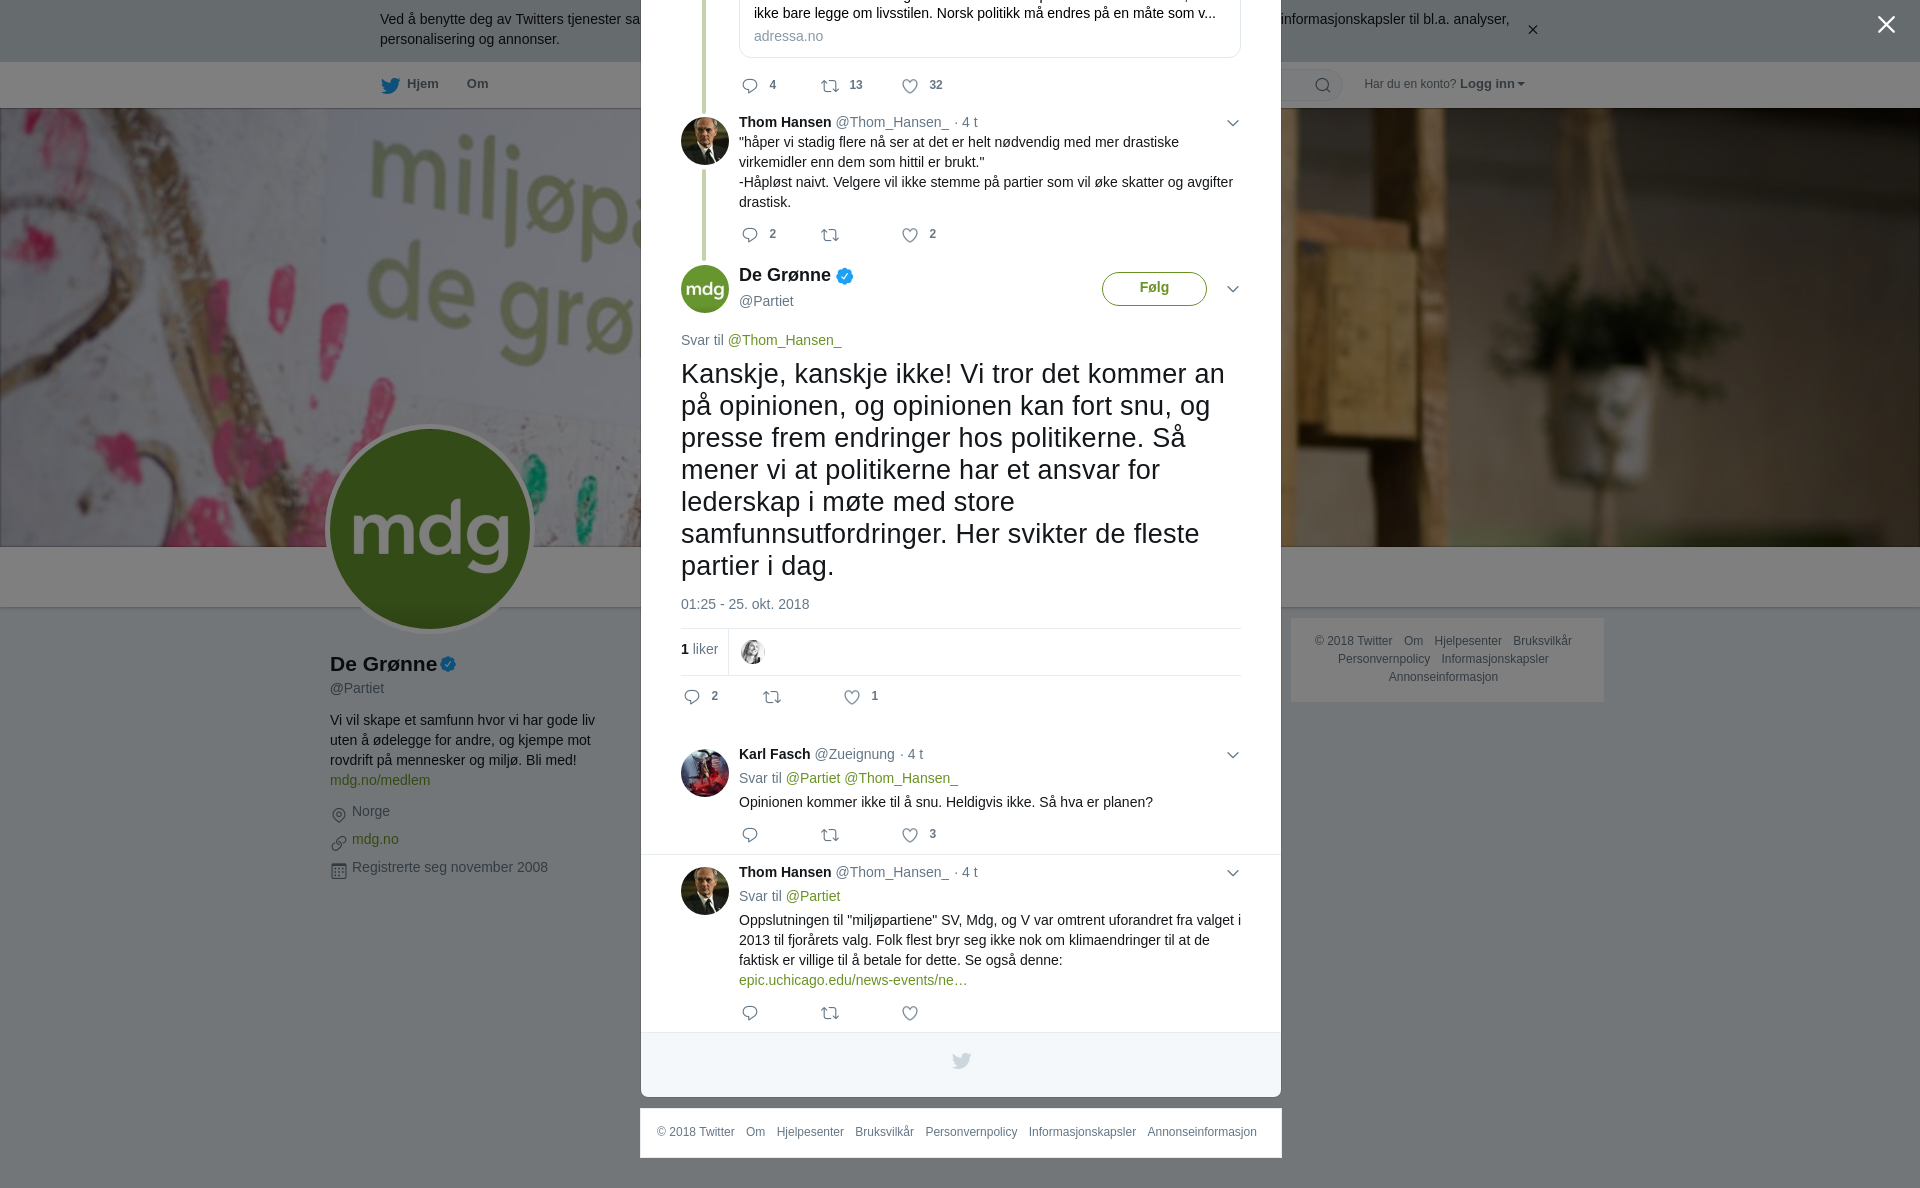The height and width of the screenshot is (1188, 1920).
Task: Open the Logg inn dropdown
Action: click(x=1491, y=84)
